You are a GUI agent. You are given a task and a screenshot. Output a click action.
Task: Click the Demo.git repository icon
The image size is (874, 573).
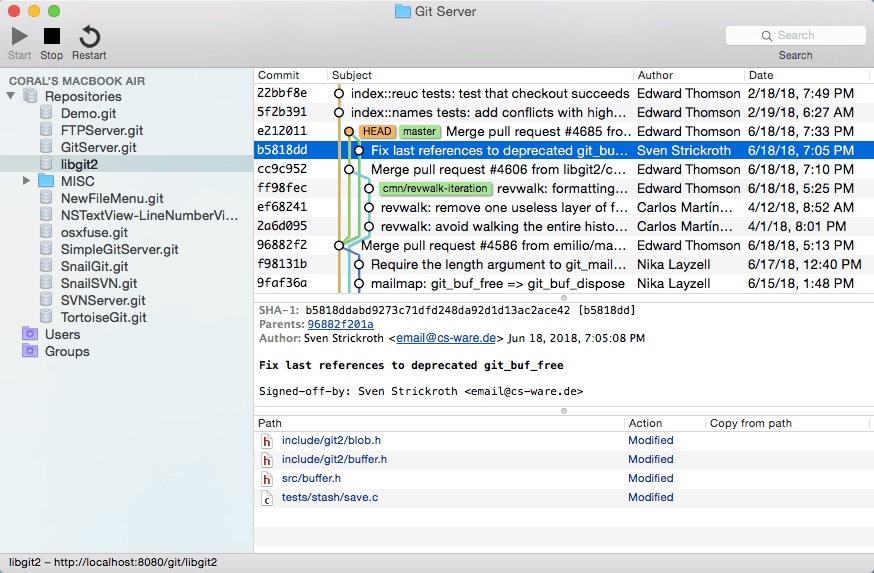[46, 113]
